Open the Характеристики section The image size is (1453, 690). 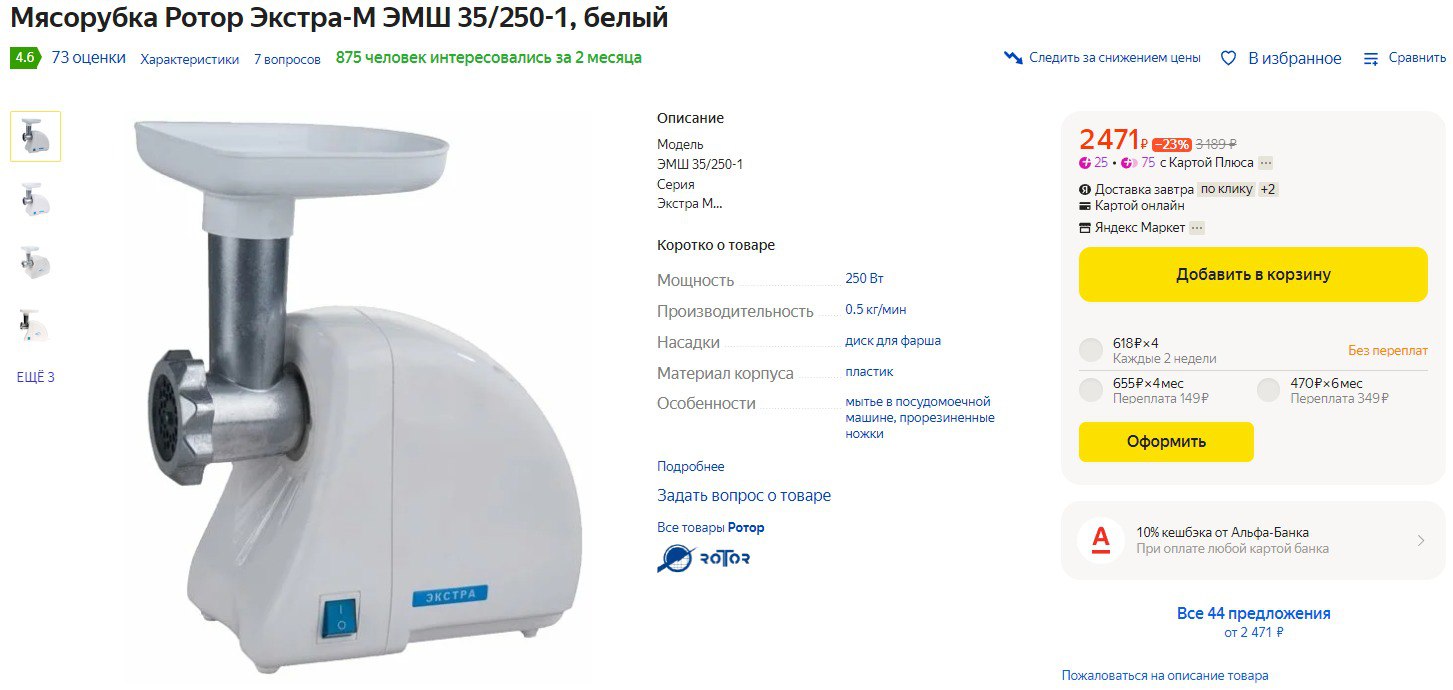click(x=190, y=59)
